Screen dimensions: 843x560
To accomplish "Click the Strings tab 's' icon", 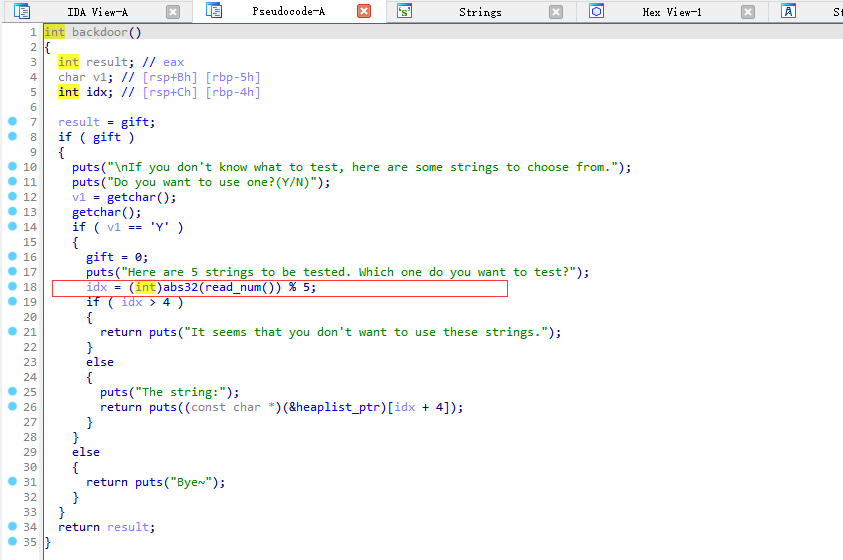I will point(404,11).
